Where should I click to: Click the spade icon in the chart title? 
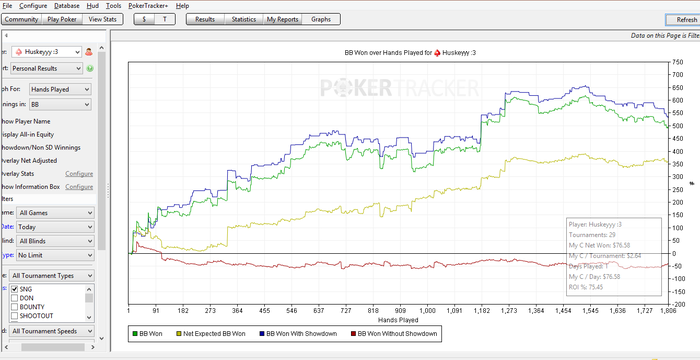coord(438,53)
